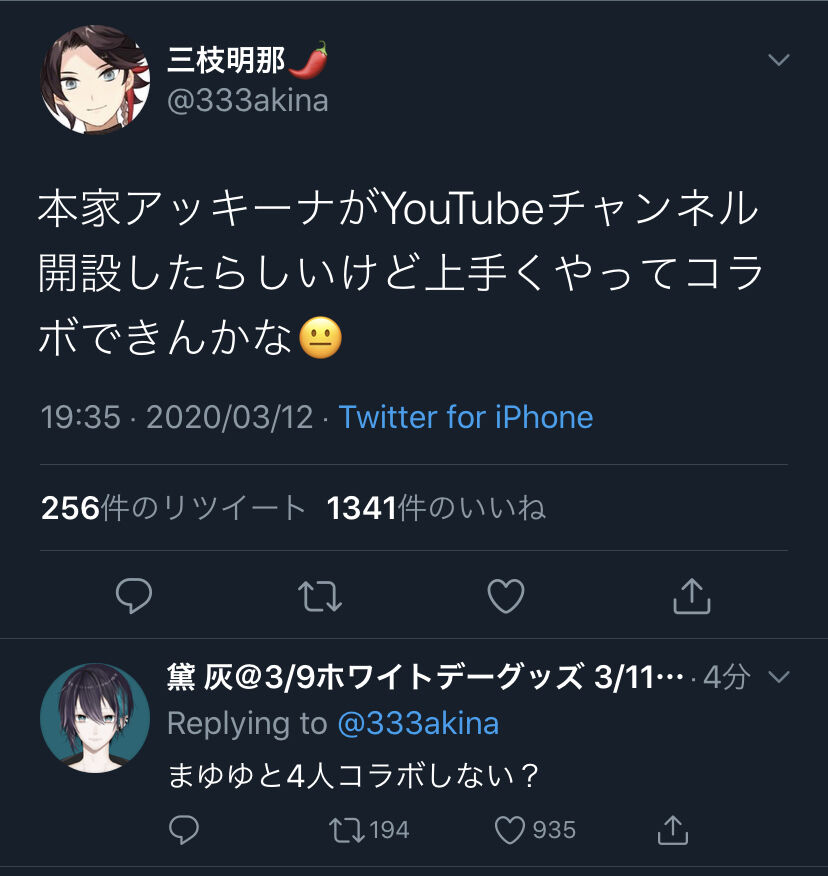Expand the reply's chevron options menu

778,678
